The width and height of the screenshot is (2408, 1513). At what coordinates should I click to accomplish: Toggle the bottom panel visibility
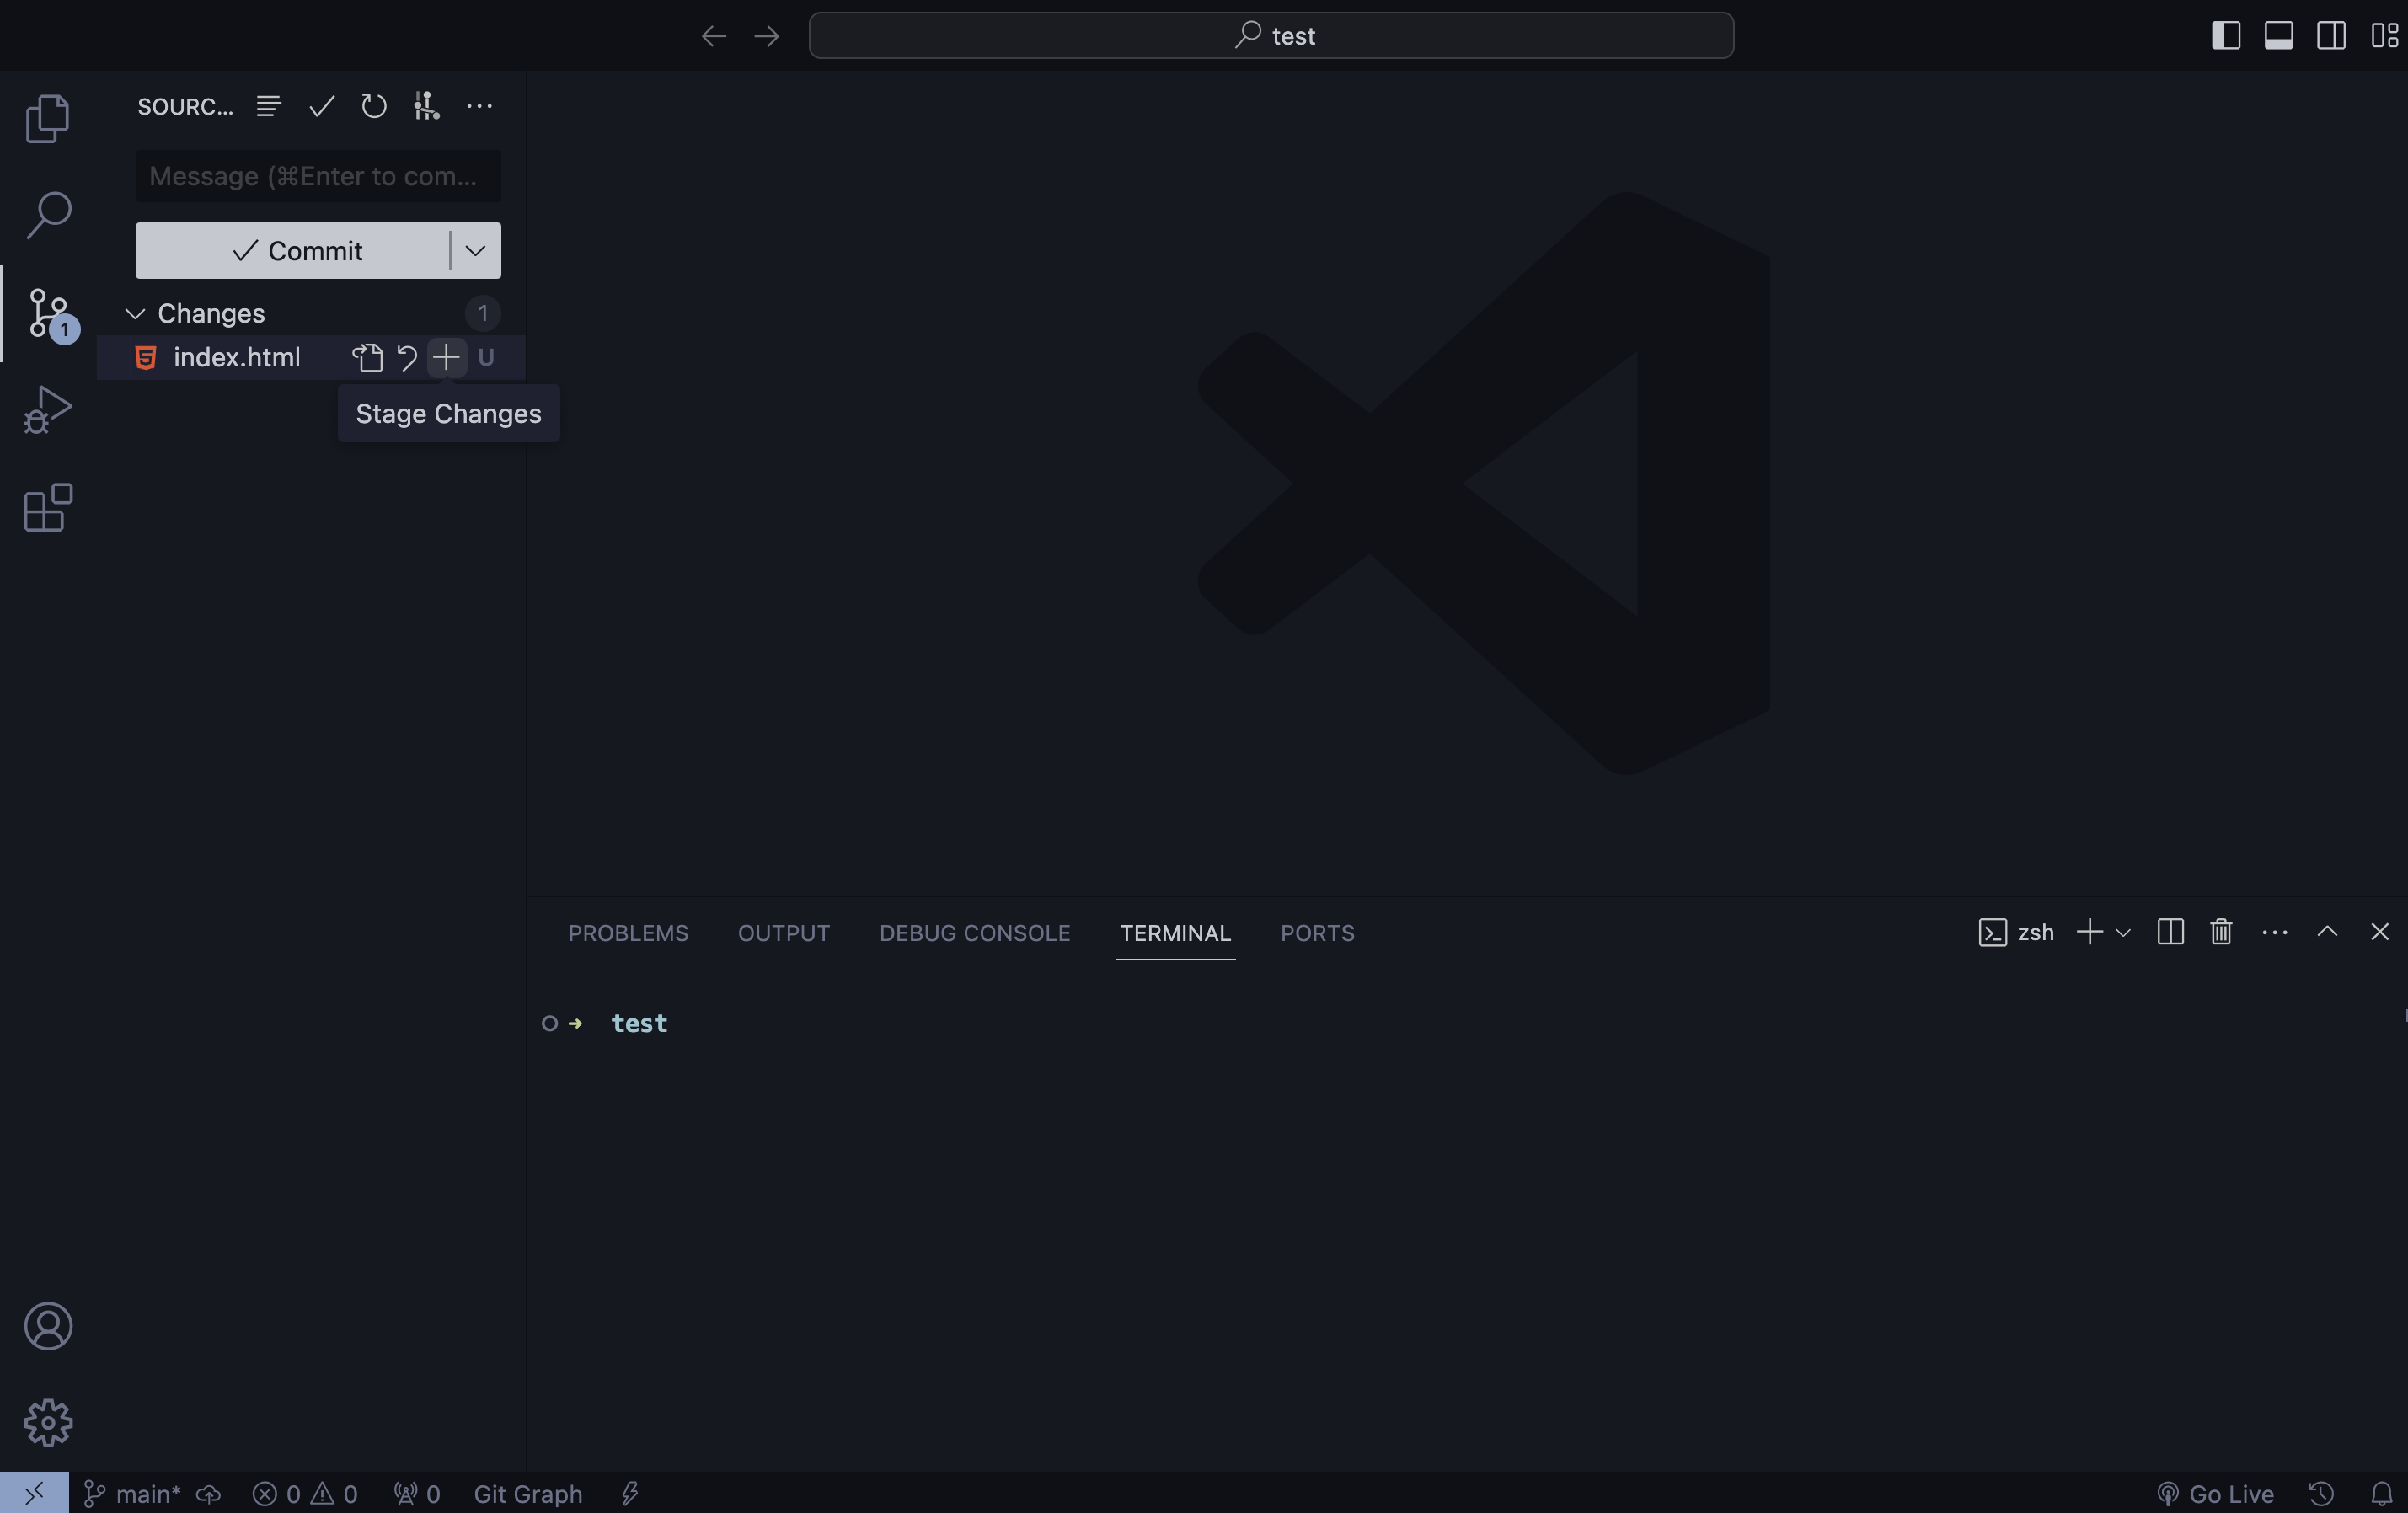2278,35
